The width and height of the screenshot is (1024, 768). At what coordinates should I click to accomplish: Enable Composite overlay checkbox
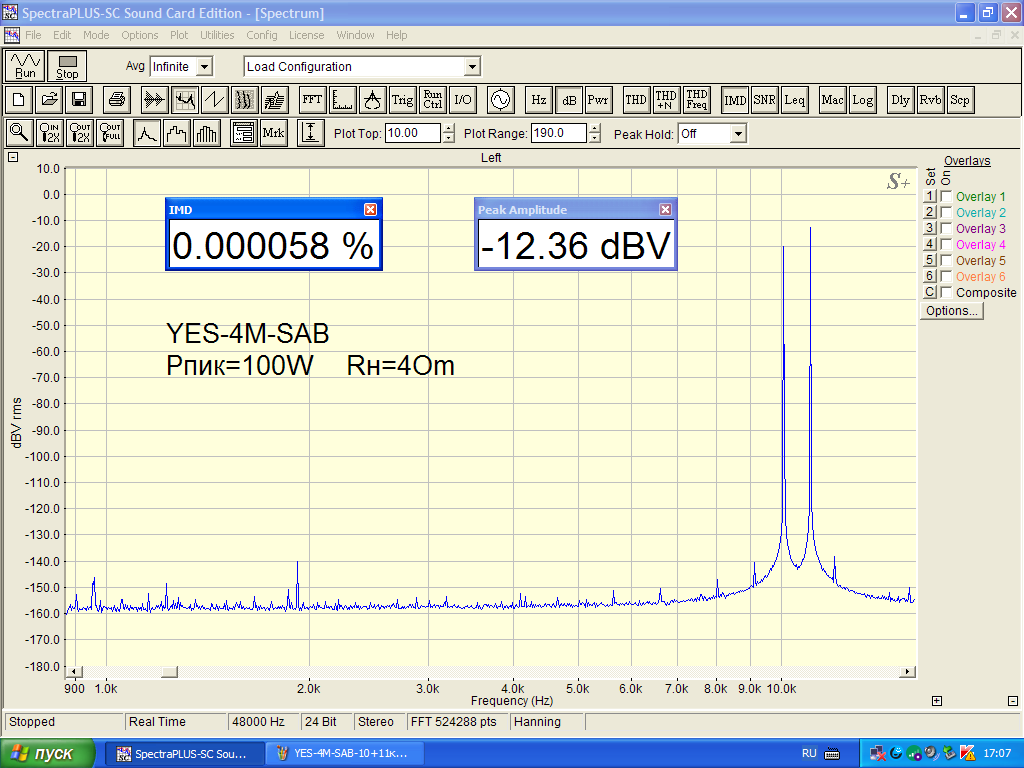point(946,292)
